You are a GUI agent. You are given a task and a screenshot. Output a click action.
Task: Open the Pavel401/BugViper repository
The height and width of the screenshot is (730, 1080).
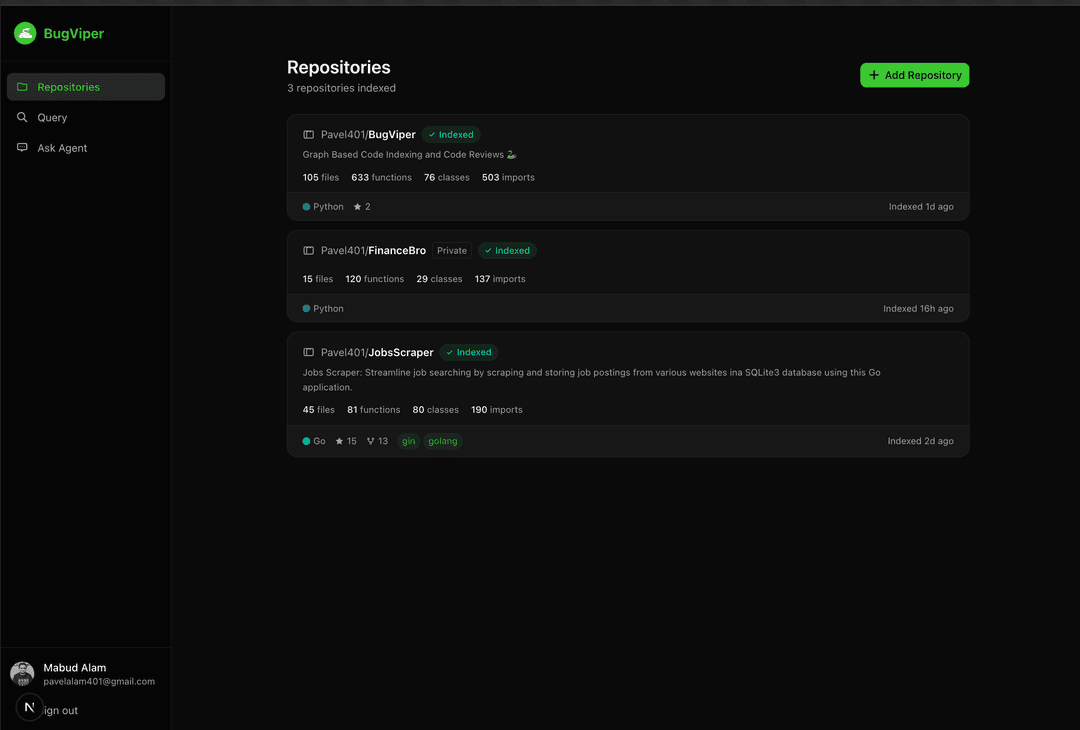[x=367, y=133]
